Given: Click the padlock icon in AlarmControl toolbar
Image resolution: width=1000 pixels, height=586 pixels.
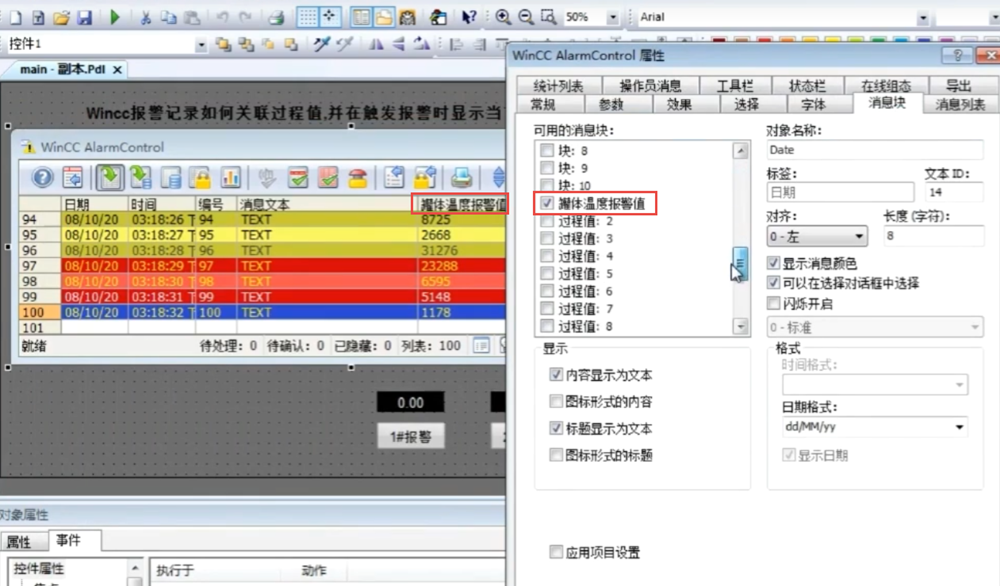Looking at the screenshot, I should tap(202, 178).
